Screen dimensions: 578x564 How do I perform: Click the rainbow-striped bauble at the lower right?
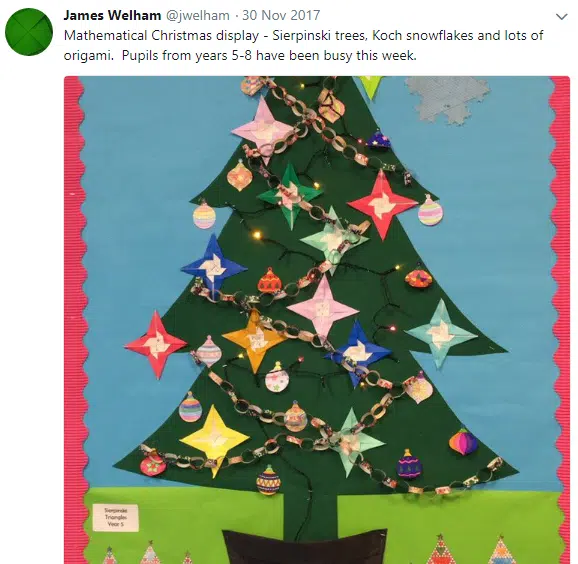click(463, 442)
